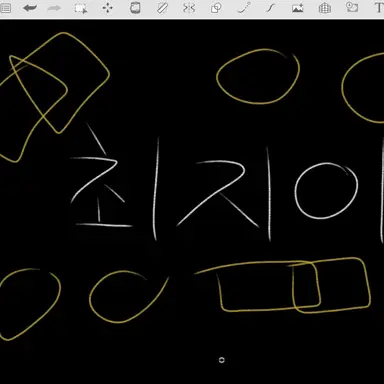Viewport: 384px width, 384px height.
Task: Enable the Ruler guide tool
Action: point(162,8)
